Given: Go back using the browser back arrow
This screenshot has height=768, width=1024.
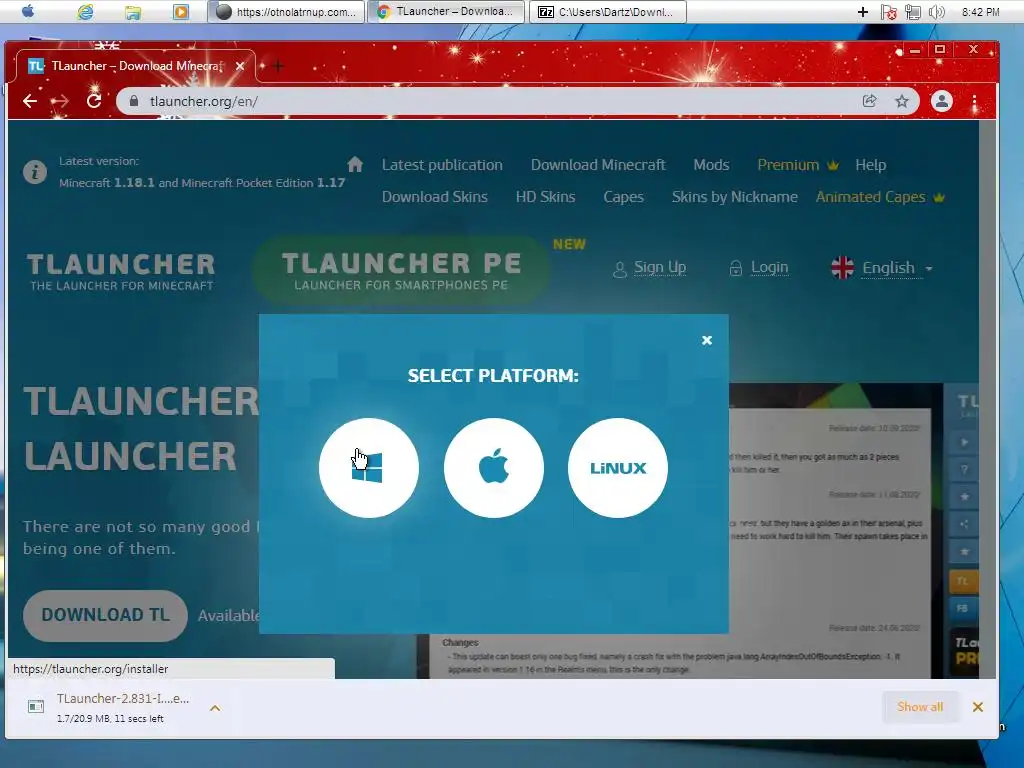Looking at the screenshot, I should [30, 101].
